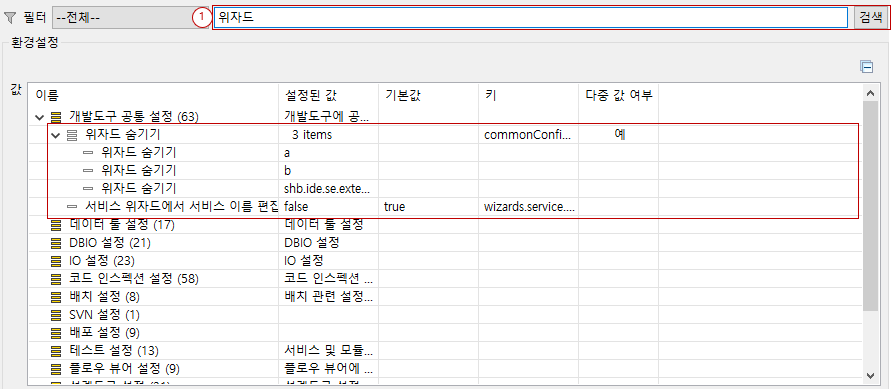Click the wizards.service... key cell
This screenshot has width=891, height=389.
coord(528,207)
